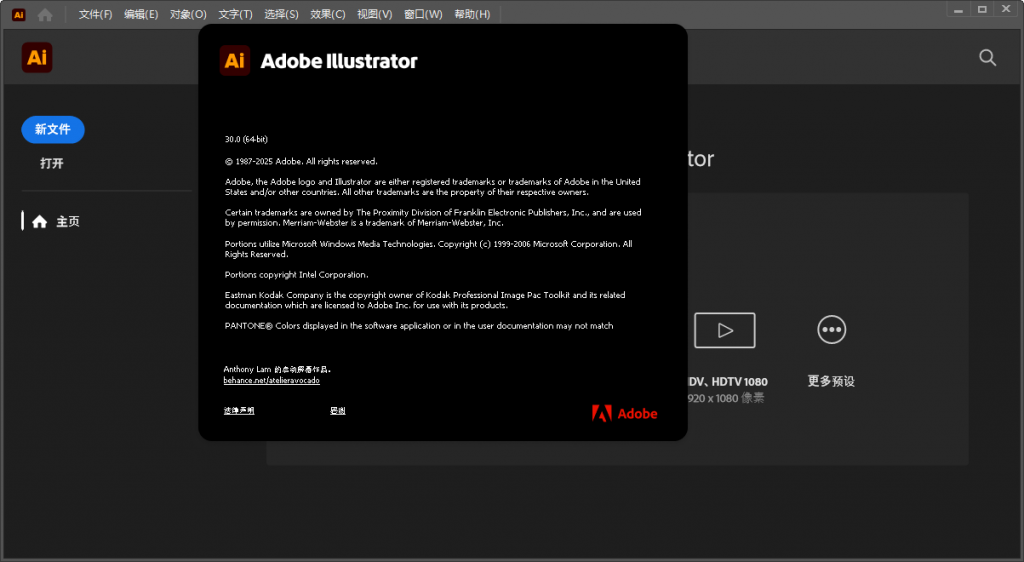This screenshot has width=1024, height=562.
Task: Click the 打开 button in the sidebar
Action: [52, 163]
